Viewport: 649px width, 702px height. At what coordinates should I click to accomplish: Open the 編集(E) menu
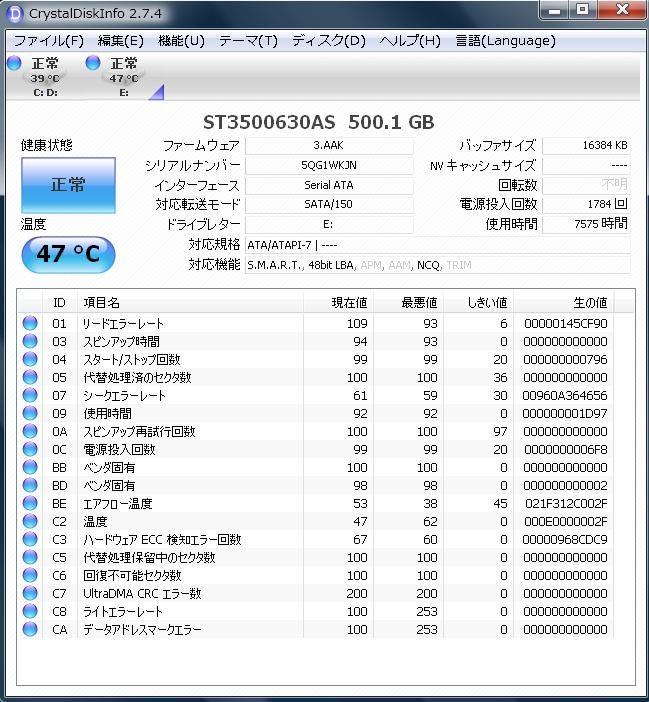[120, 41]
